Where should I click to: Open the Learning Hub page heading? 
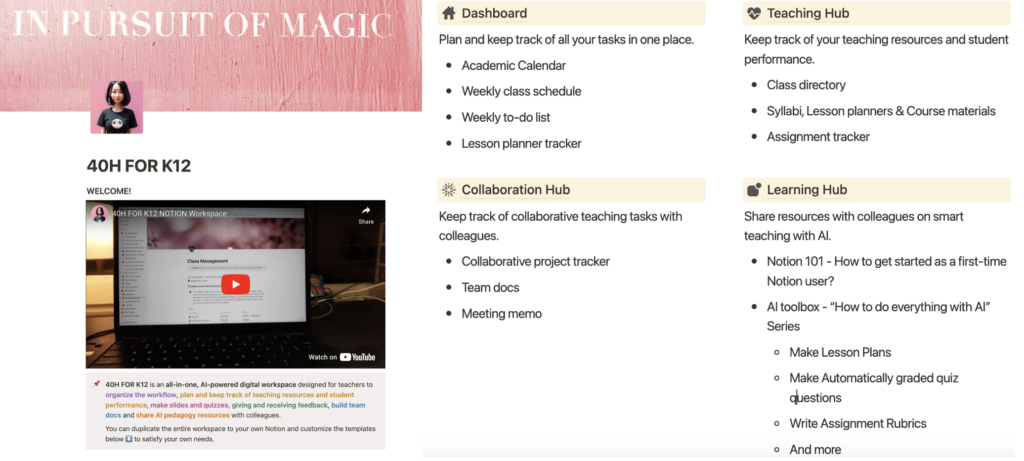(807, 190)
